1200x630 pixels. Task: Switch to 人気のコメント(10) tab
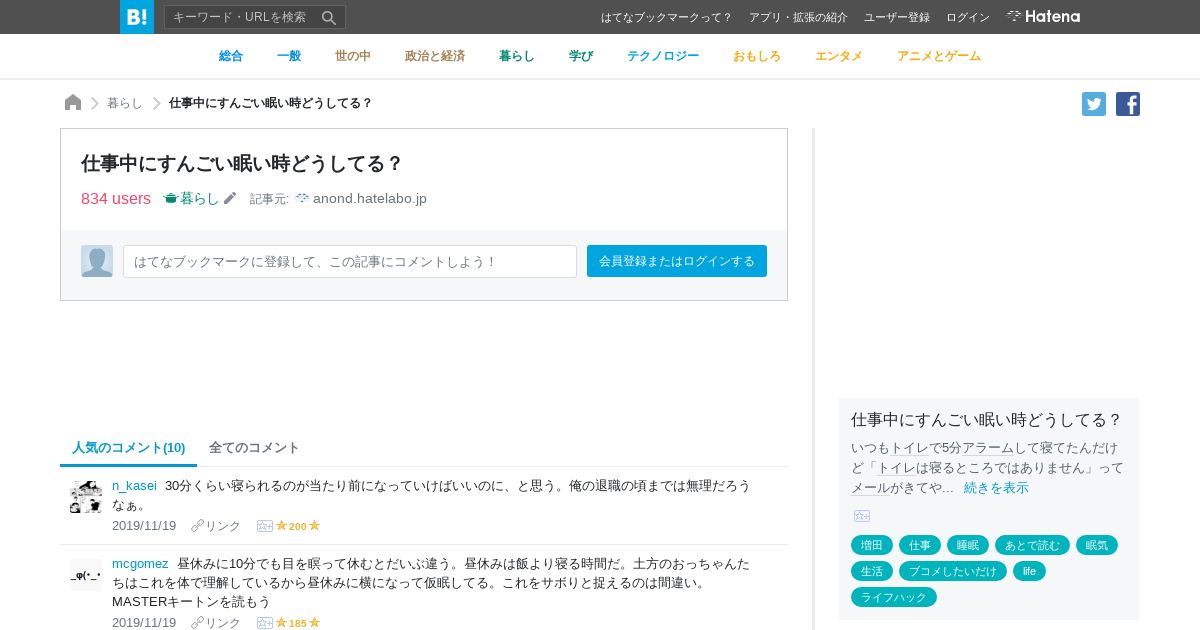pos(129,447)
